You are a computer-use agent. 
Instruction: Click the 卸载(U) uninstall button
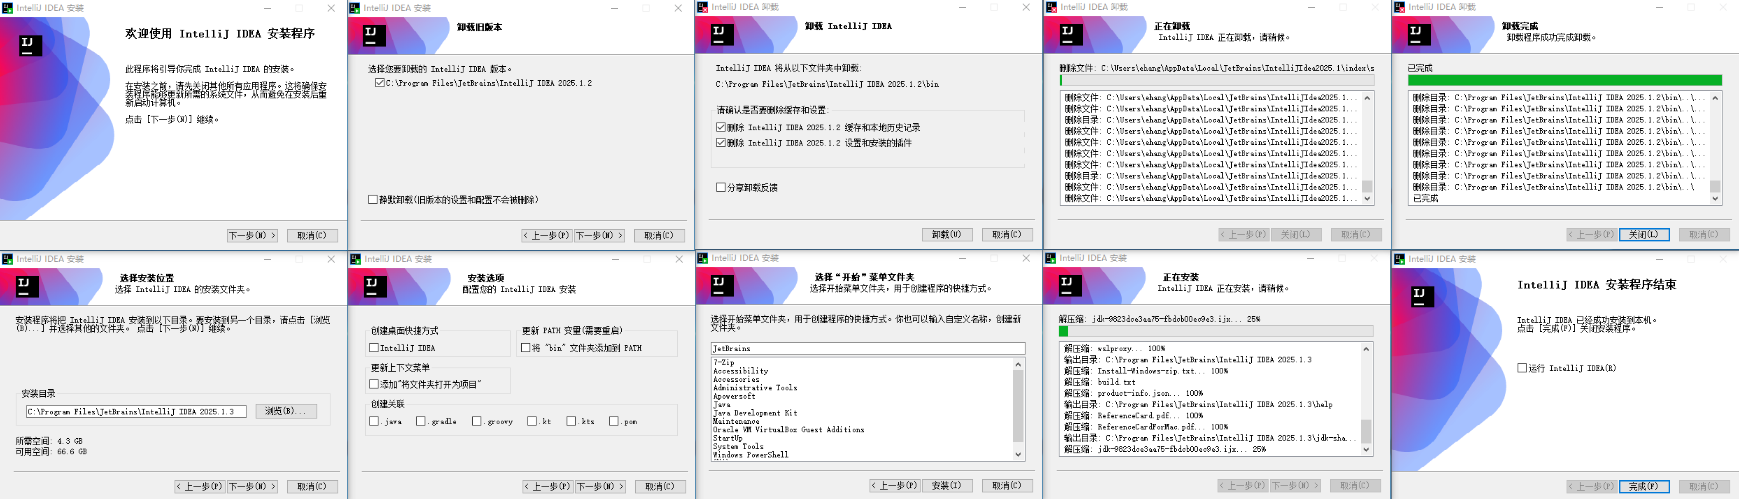pyautogui.click(x=946, y=234)
